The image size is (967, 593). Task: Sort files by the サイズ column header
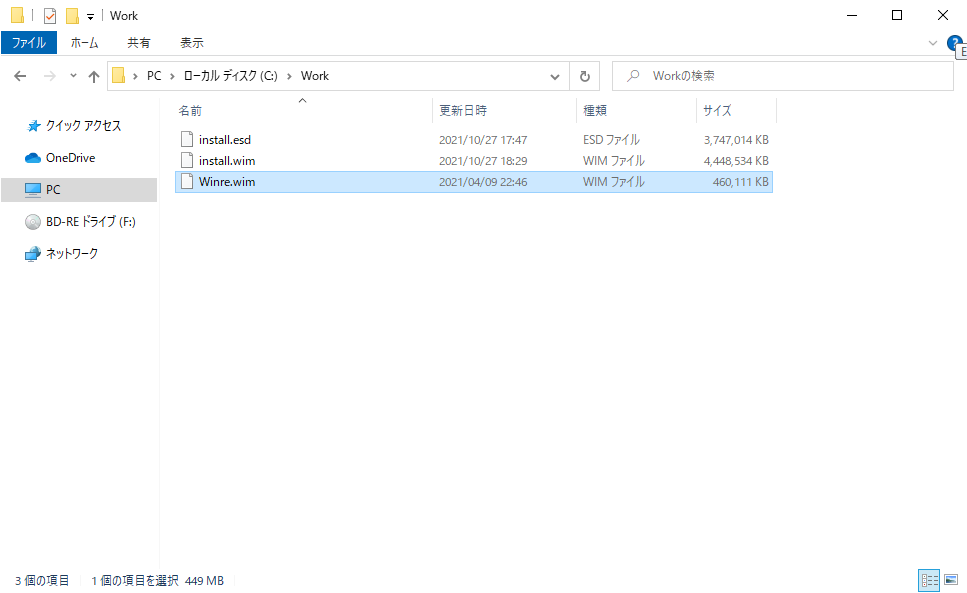(717, 110)
